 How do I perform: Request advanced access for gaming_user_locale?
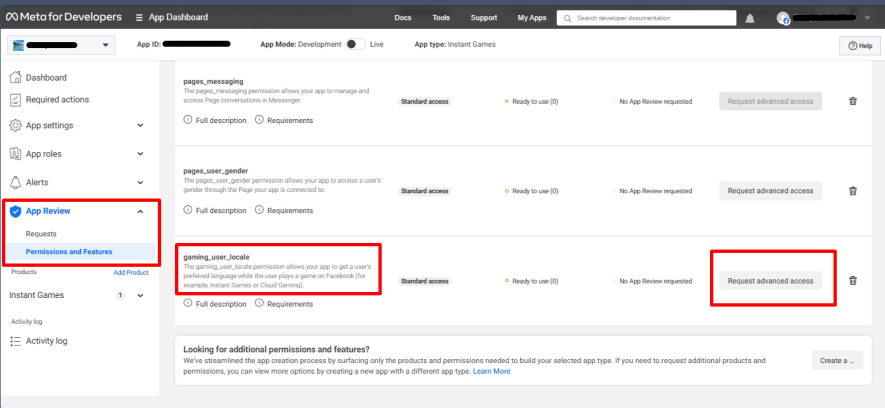pyautogui.click(x=770, y=280)
